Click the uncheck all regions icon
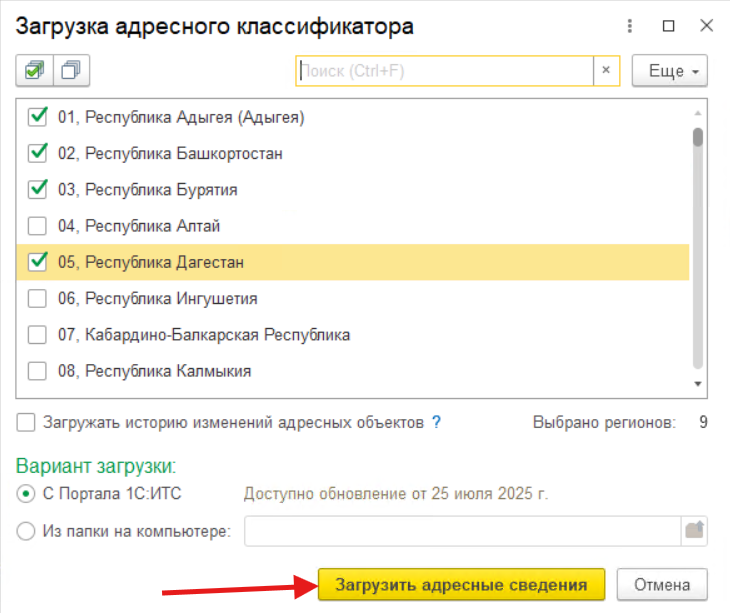 click(71, 71)
